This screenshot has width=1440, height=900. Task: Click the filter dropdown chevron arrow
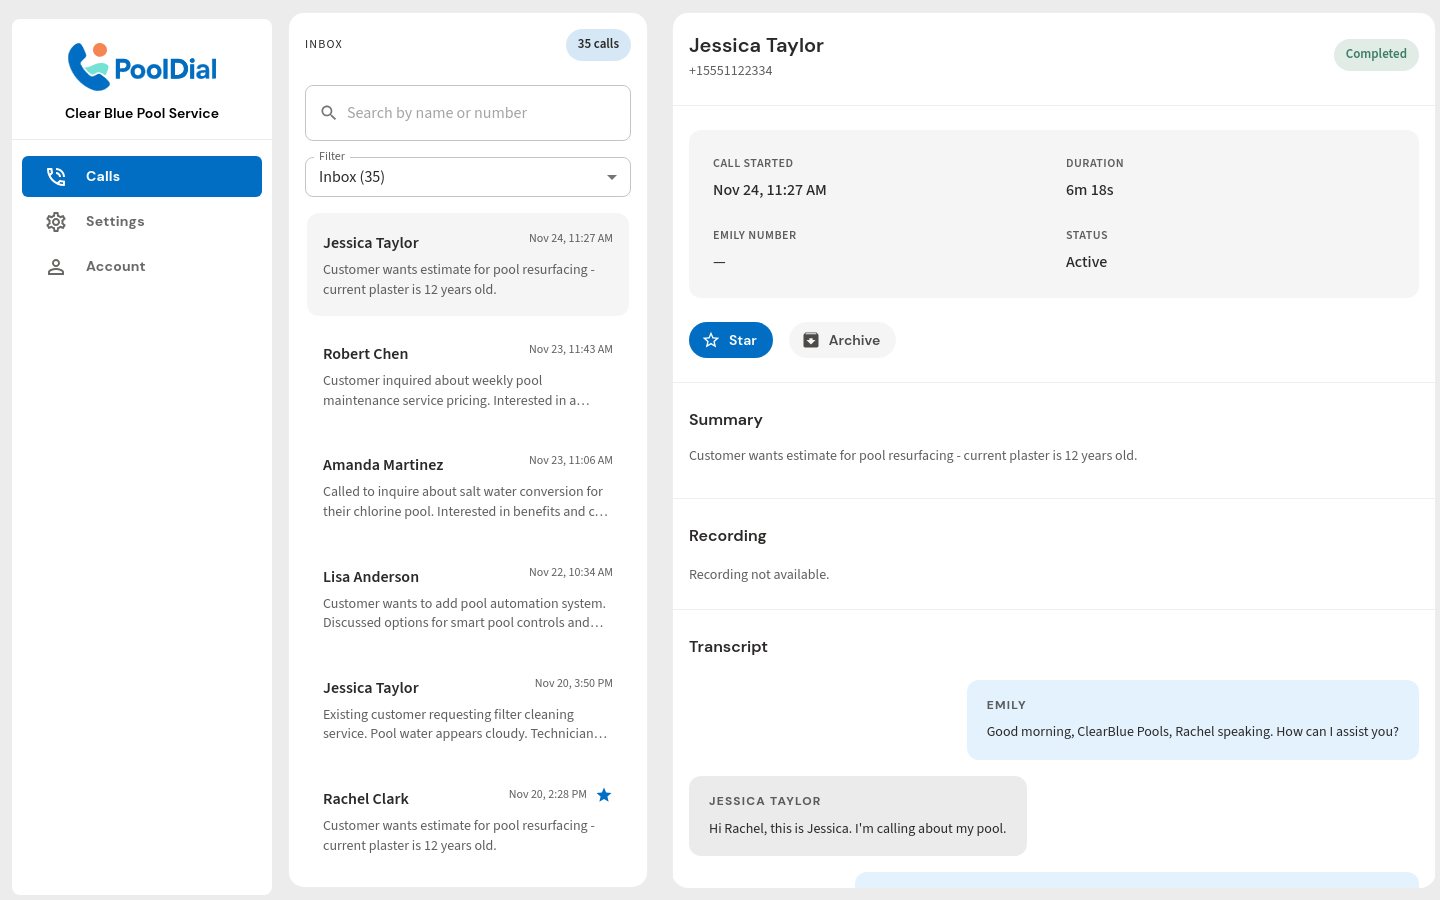point(611,176)
